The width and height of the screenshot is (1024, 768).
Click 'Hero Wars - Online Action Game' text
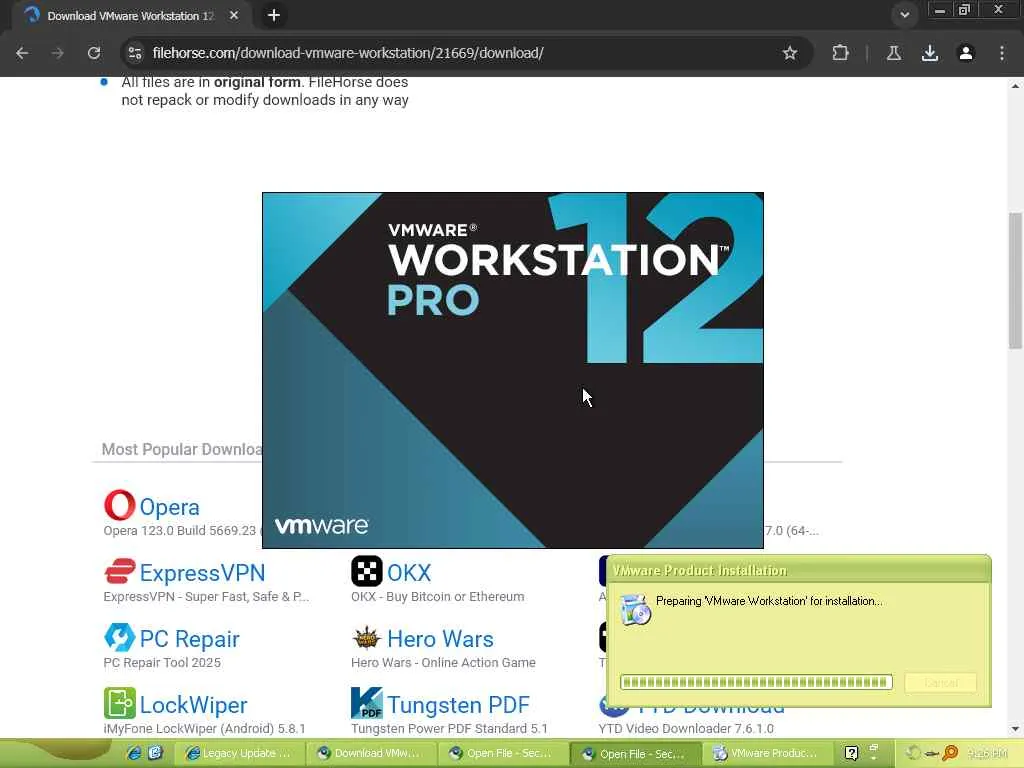[x=443, y=662]
